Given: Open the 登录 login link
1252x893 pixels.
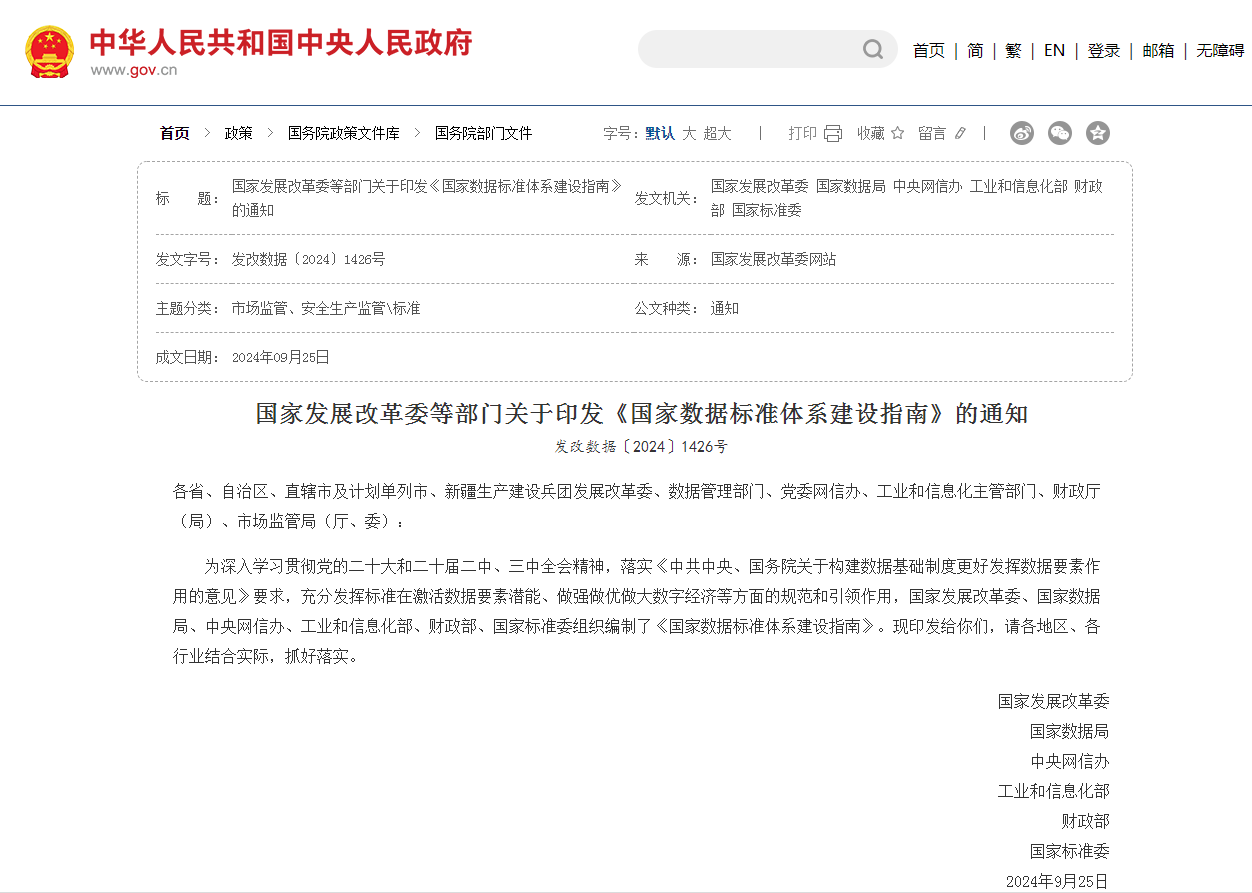Looking at the screenshot, I should [x=1103, y=50].
